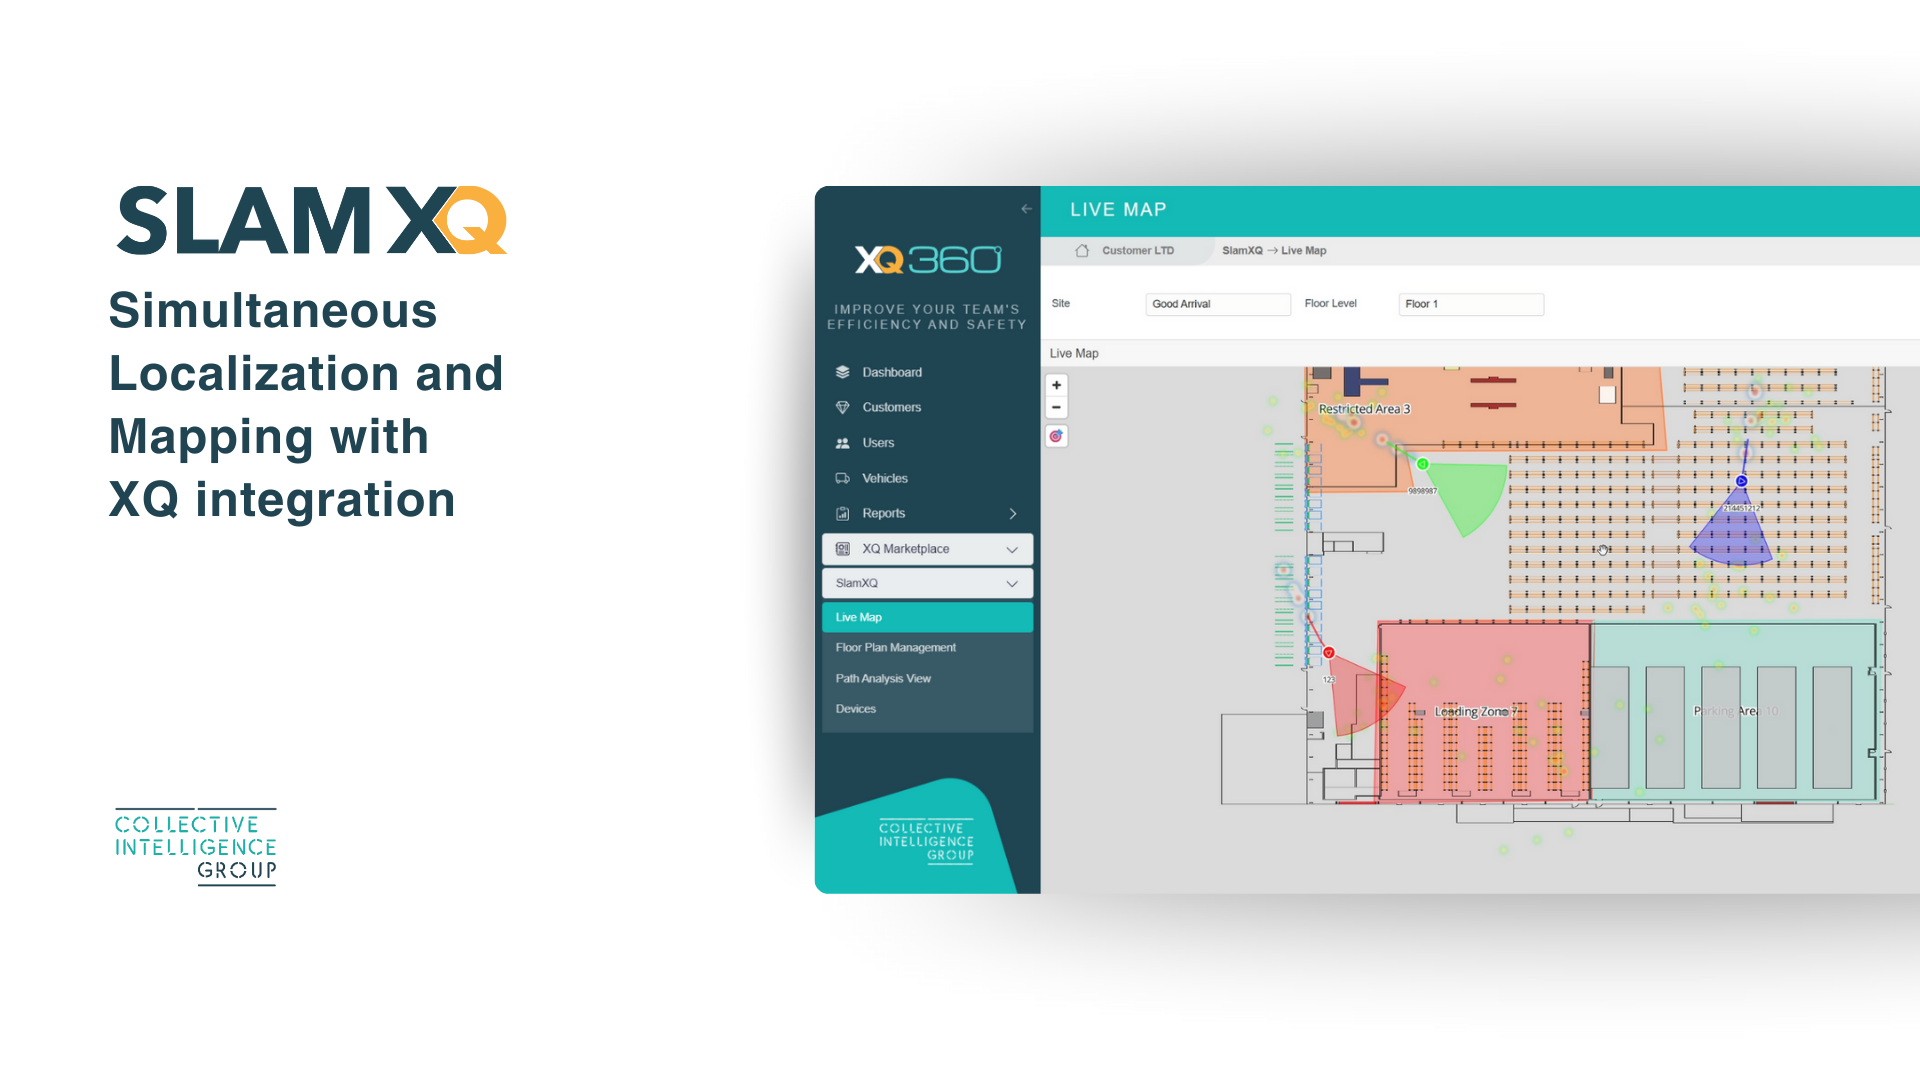Click the Users people icon
Screen dimensions: 1920x1080
click(x=842, y=443)
